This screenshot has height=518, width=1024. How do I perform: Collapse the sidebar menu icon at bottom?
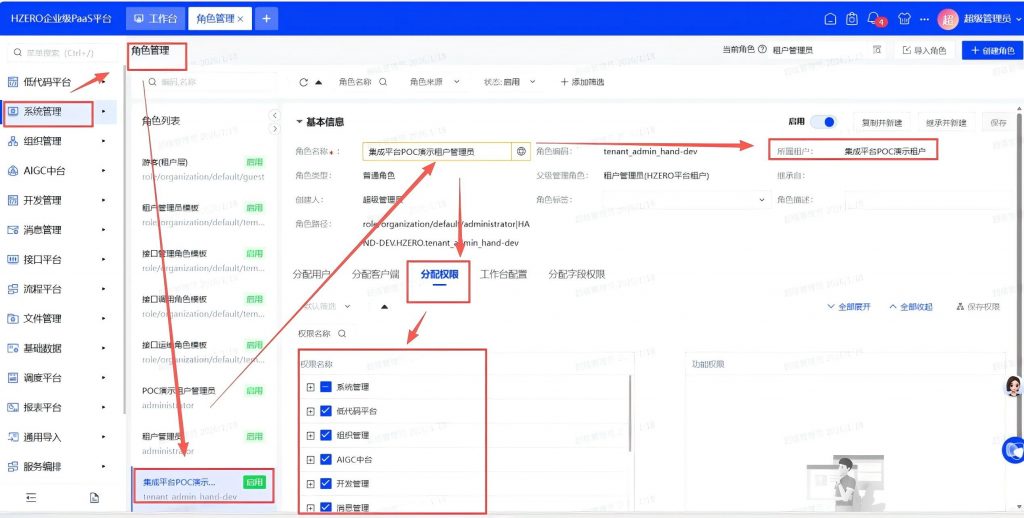tap(31, 497)
